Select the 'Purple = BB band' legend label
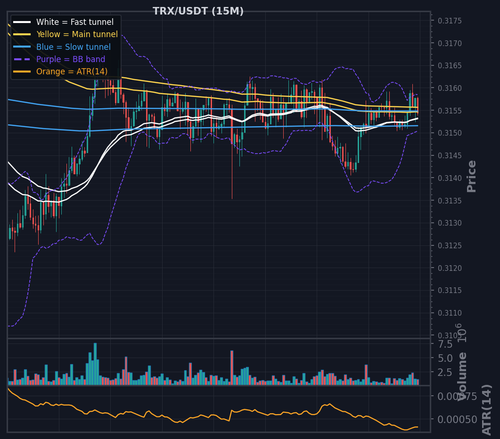The image size is (500, 439). point(71,59)
